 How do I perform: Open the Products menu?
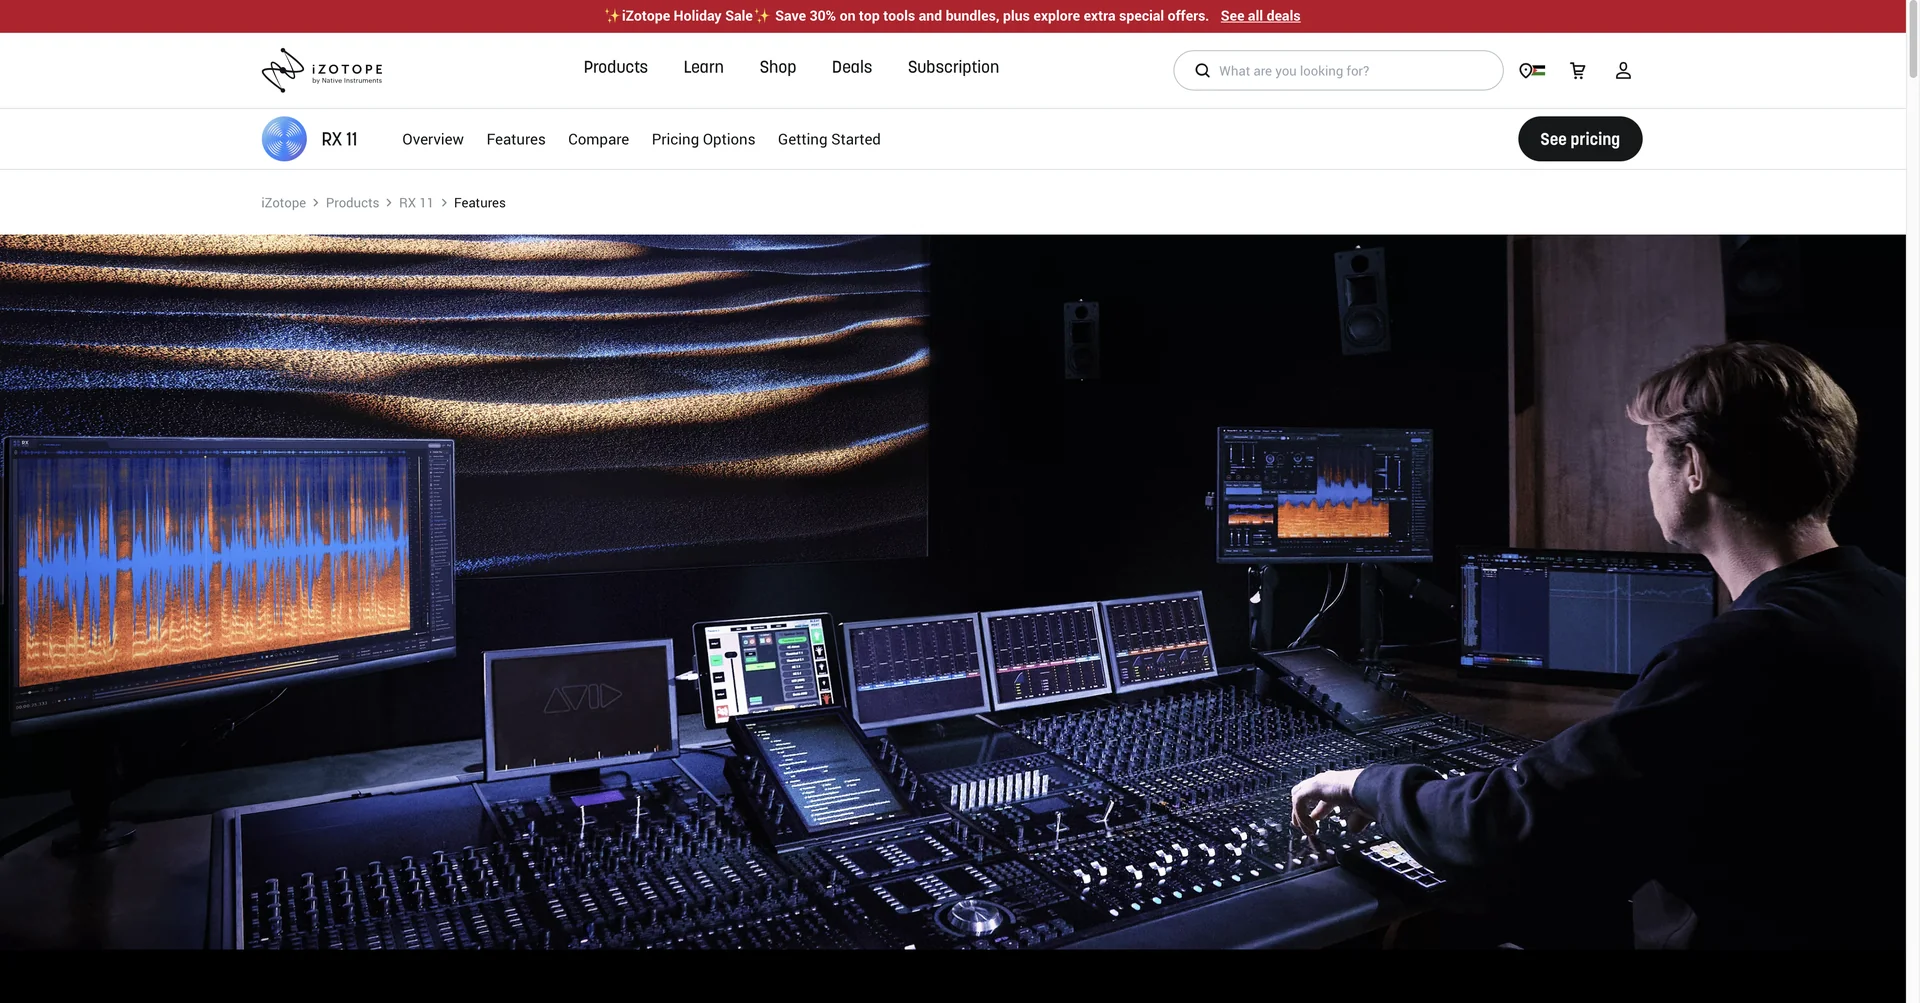click(616, 67)
